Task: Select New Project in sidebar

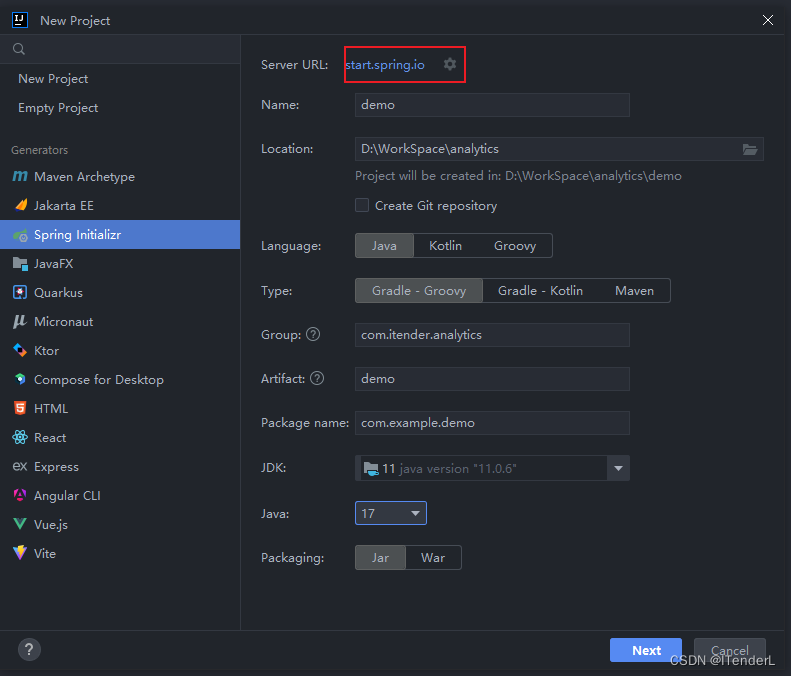Action: coord(120,79)
